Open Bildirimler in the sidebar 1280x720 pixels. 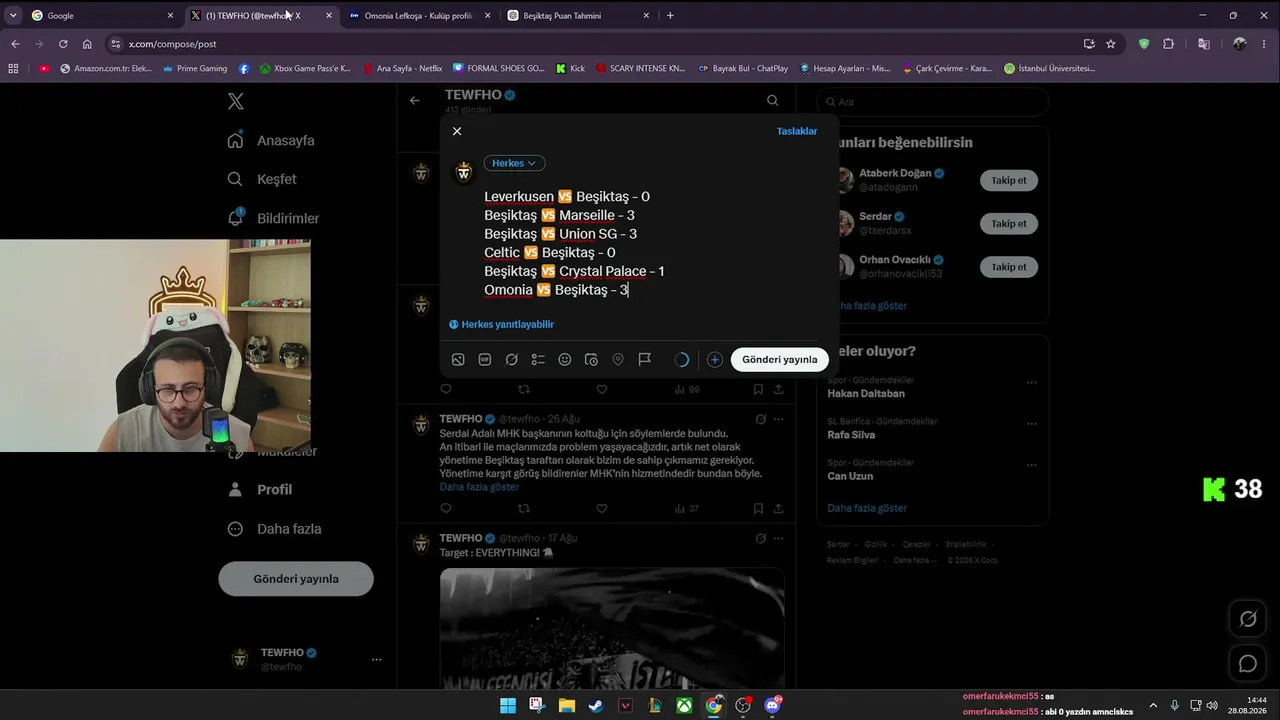point(274,219)
